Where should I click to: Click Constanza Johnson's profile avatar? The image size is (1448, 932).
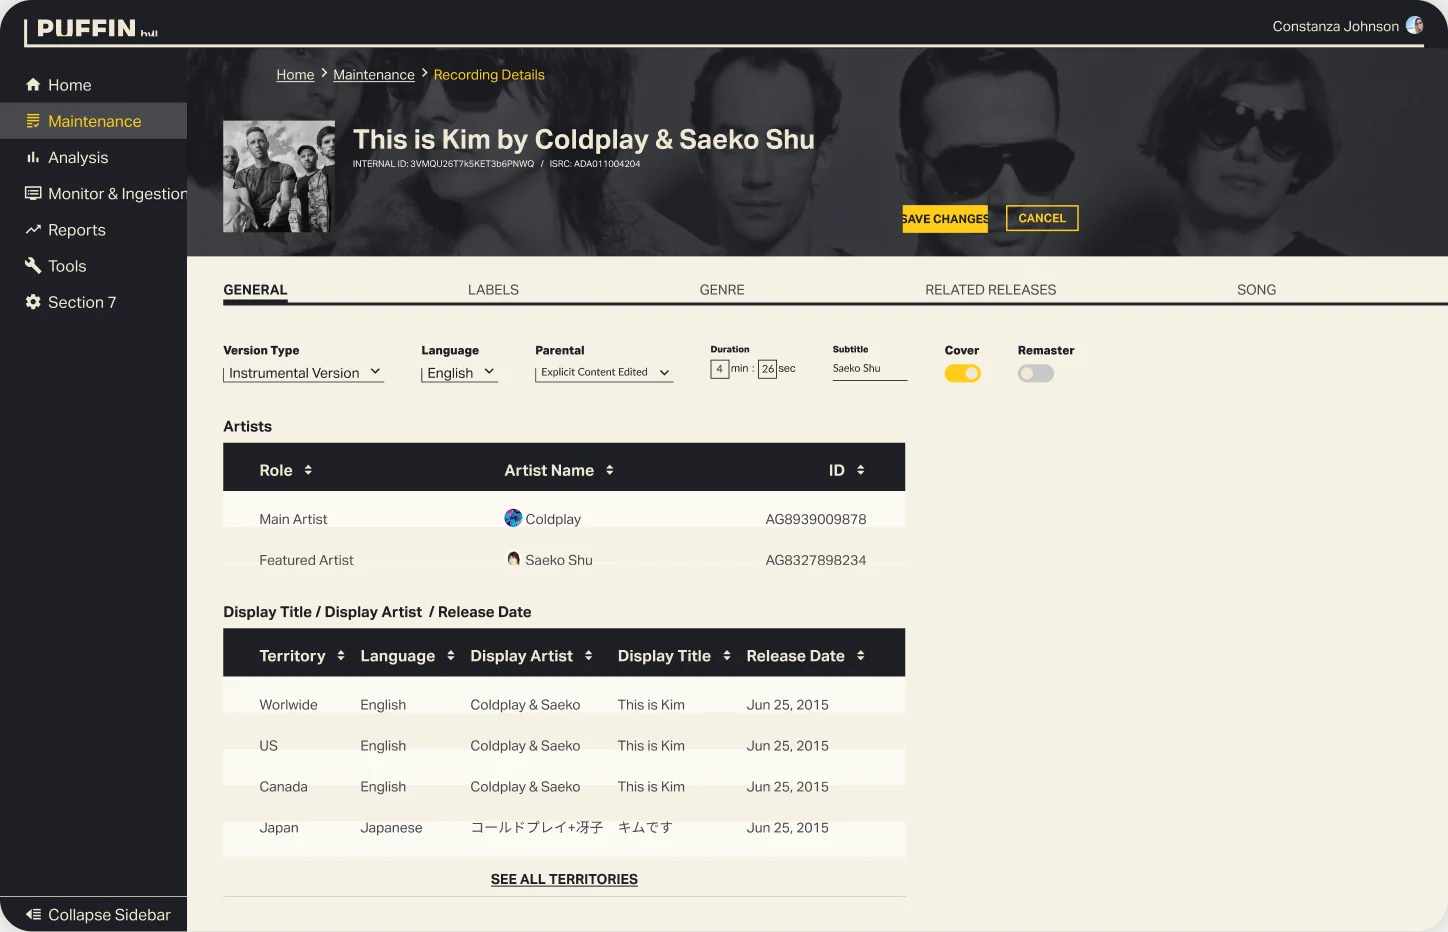pyautogui.click(x=1415, y=25)
